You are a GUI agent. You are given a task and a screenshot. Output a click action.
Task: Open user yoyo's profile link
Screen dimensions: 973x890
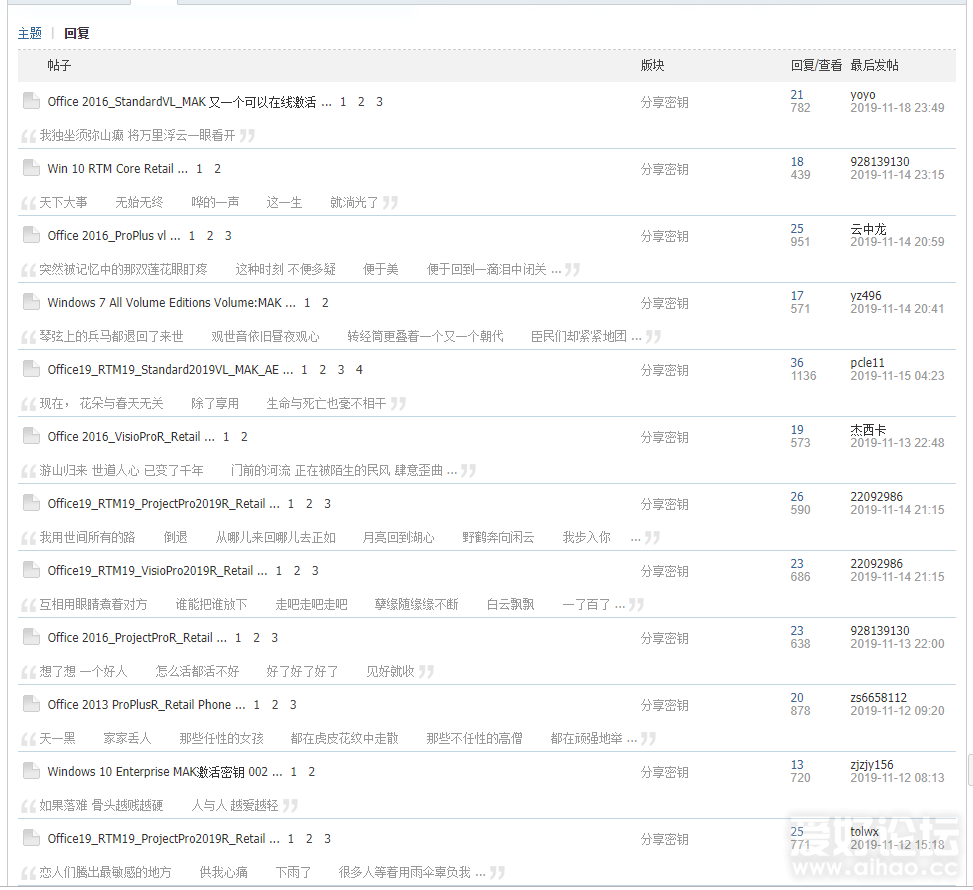[x=863, y=95]
